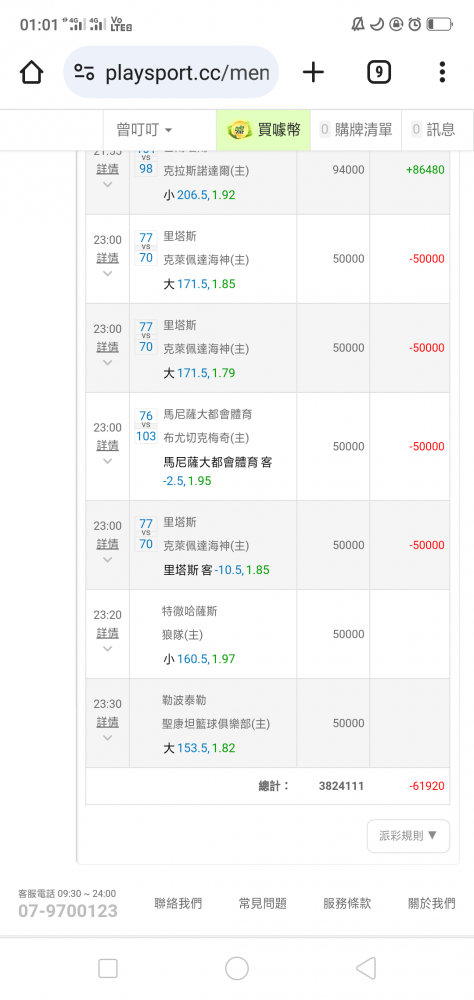Select the 買噱幣 tab

[x=263, y=130]
